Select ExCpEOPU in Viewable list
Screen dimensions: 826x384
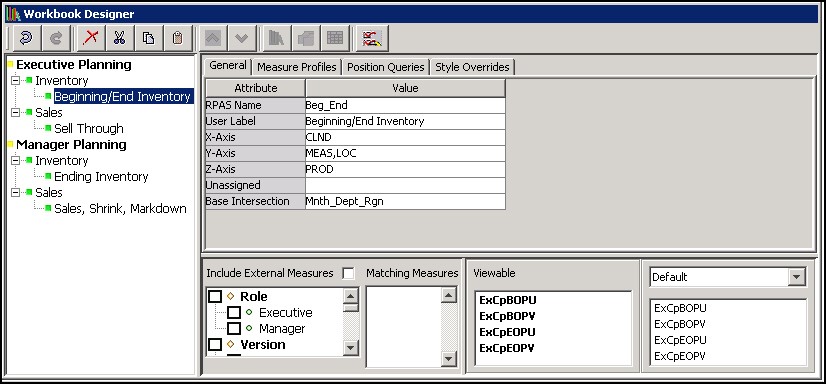coord(507,332)
